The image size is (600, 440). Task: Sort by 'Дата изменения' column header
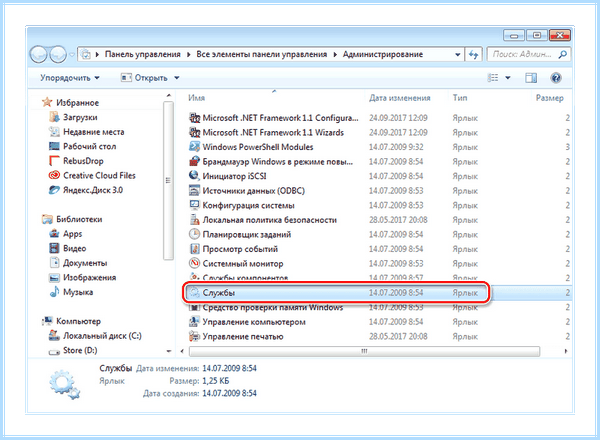point(399,98)
